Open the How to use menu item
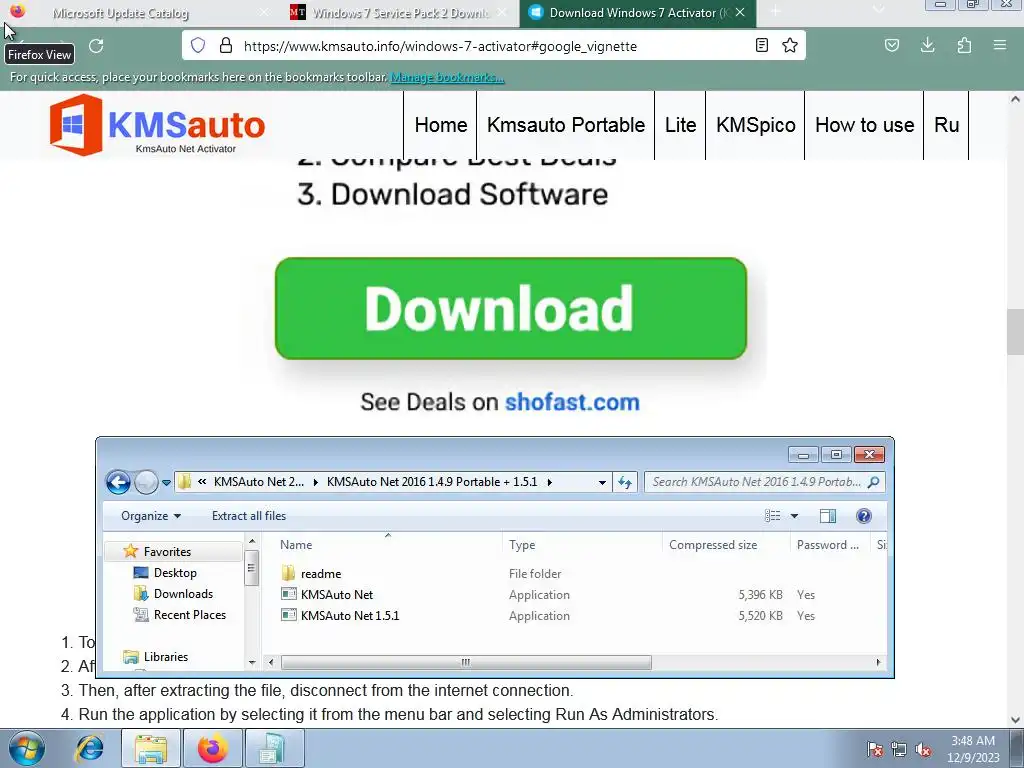The image size is (1024, 768). pos(865,125)
